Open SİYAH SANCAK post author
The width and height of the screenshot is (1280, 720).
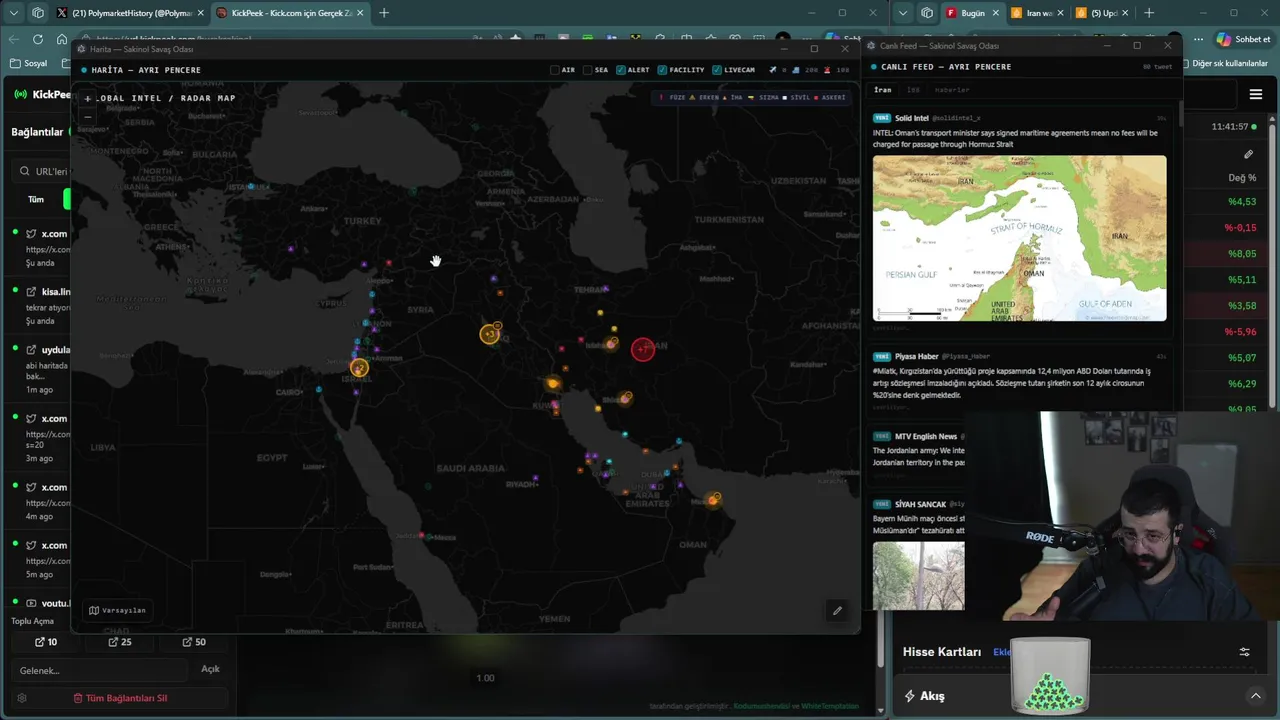920,504
